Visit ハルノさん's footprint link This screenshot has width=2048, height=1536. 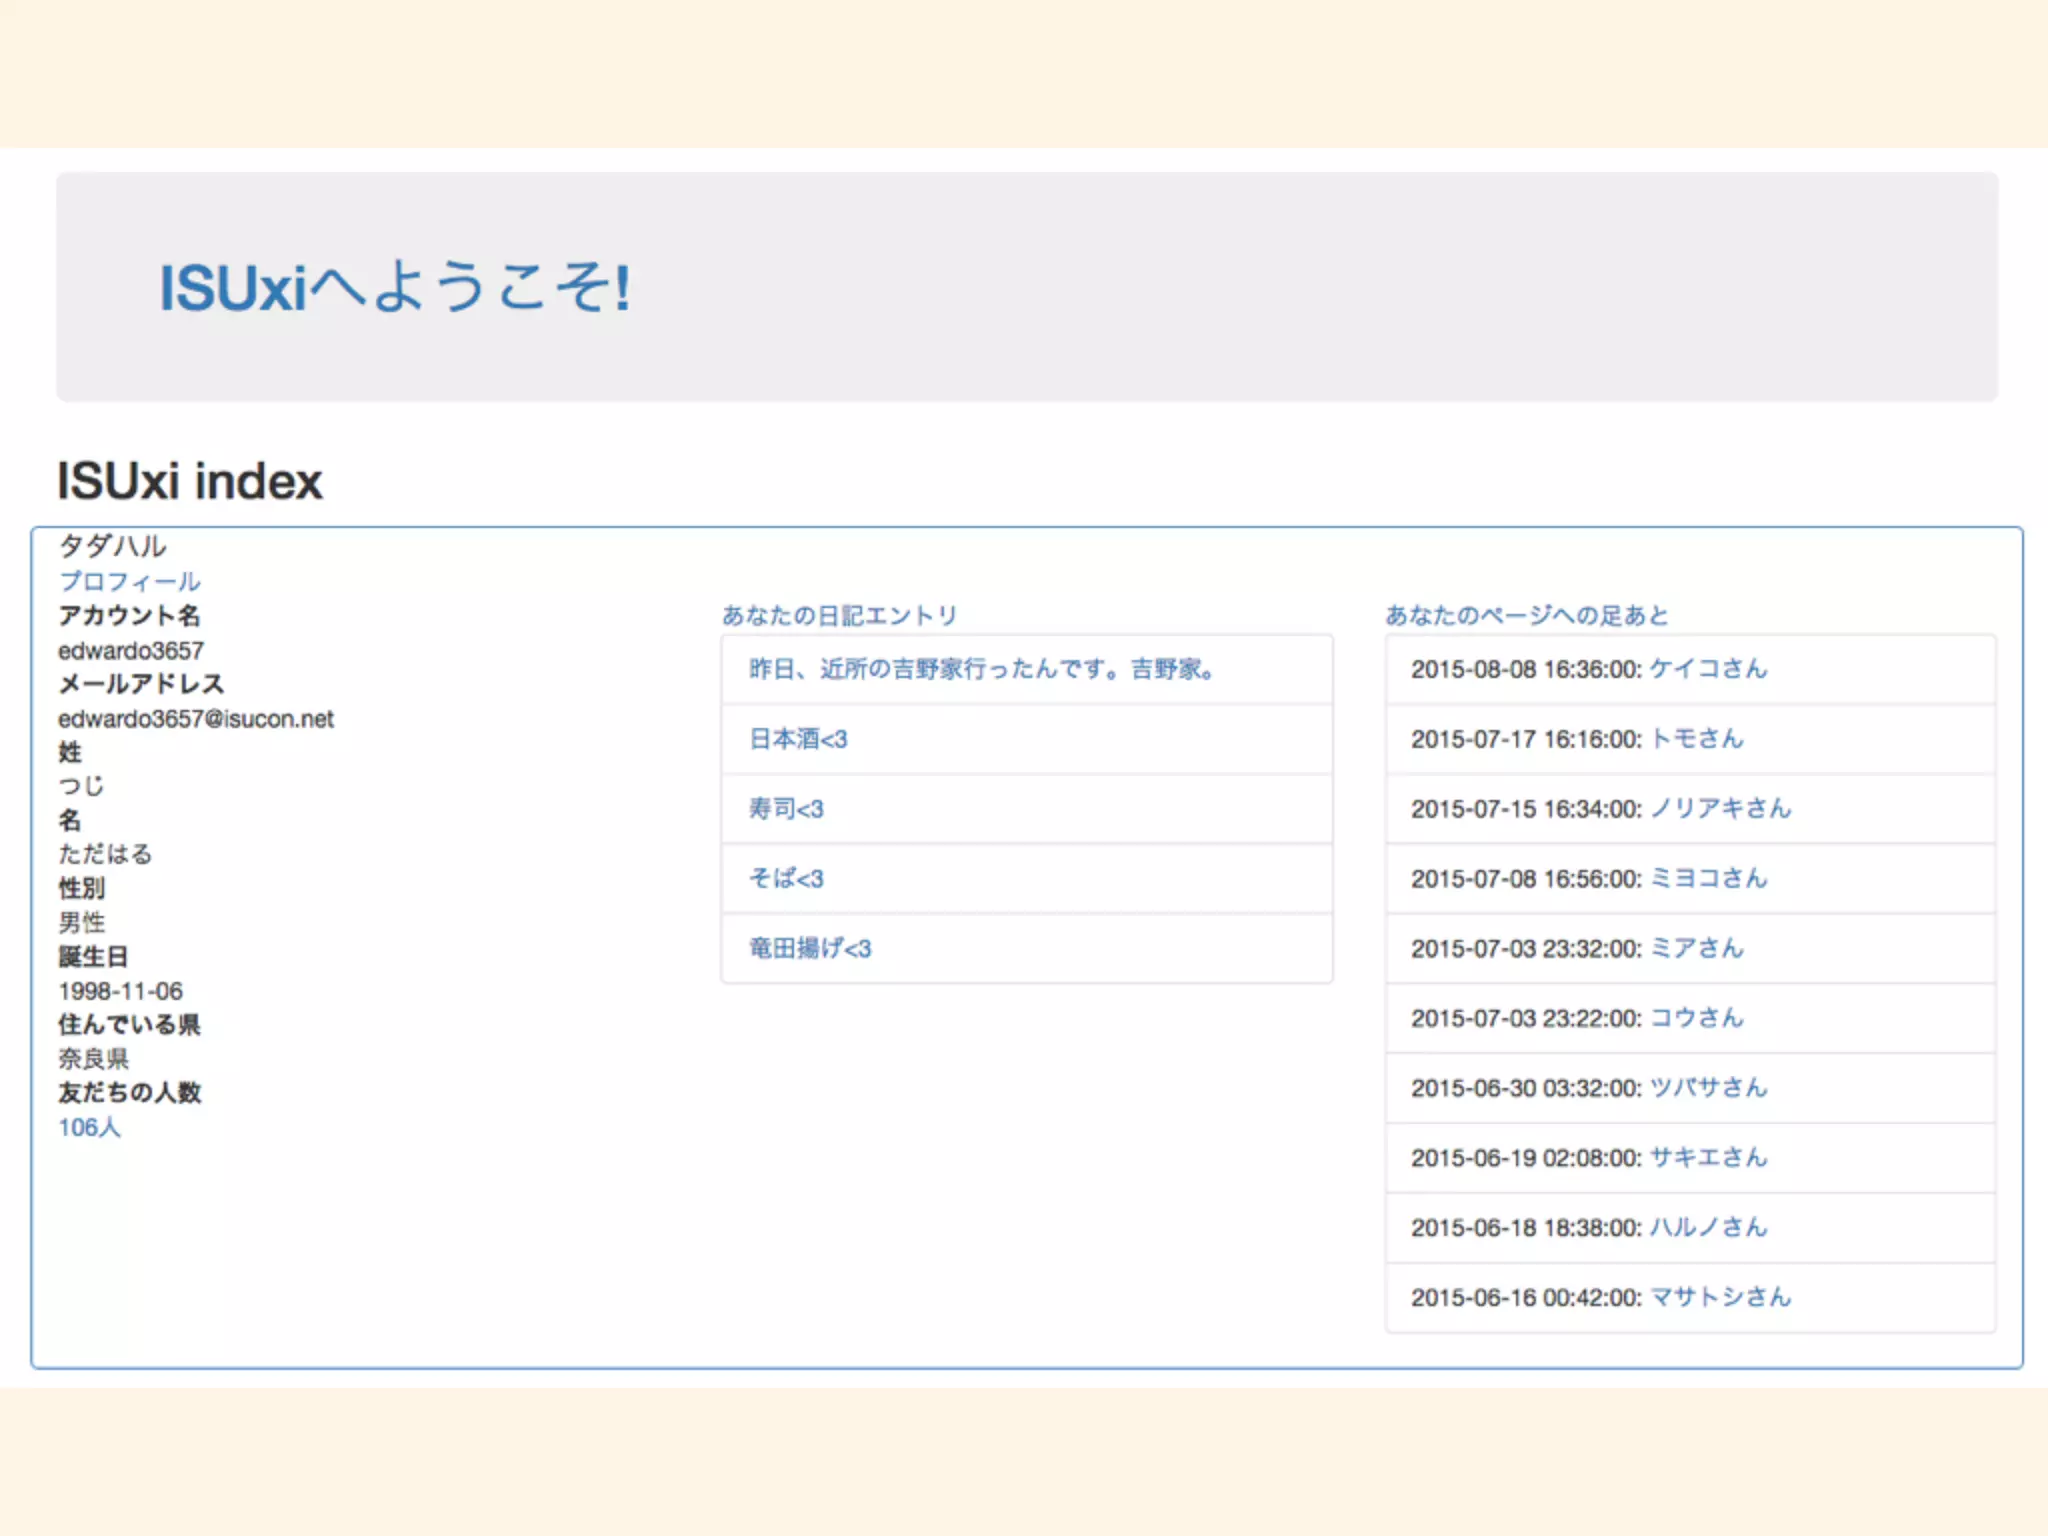point(1708,1228)
